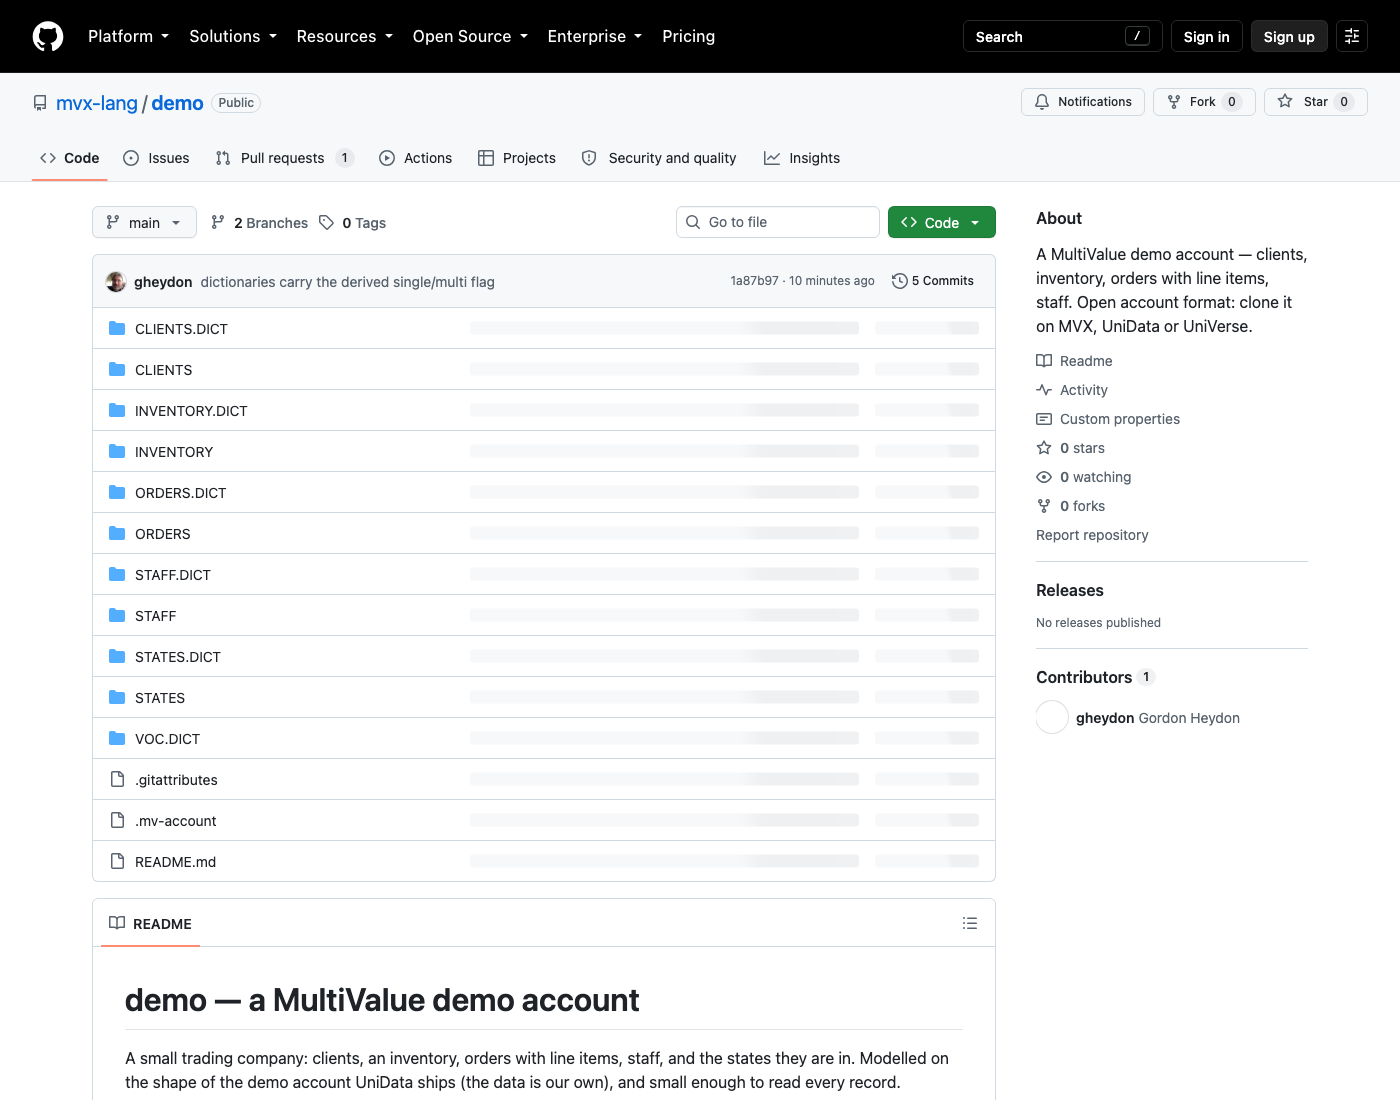Click the bell icon on Notifications

point(1042,102)
